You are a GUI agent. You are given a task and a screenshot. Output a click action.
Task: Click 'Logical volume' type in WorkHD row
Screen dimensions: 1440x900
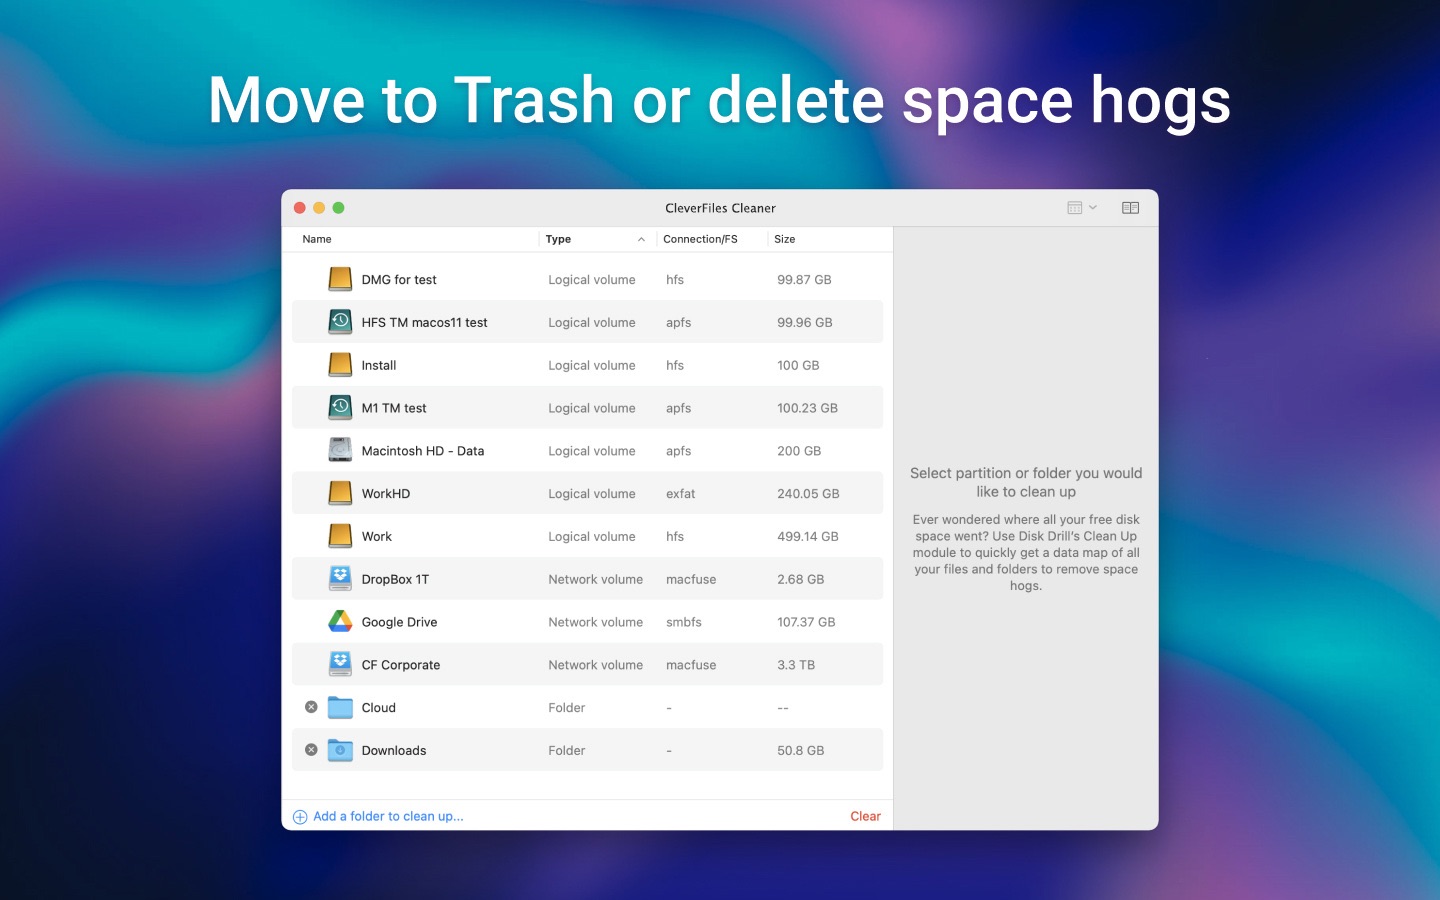pyautogui.click(x=592, y=493)
